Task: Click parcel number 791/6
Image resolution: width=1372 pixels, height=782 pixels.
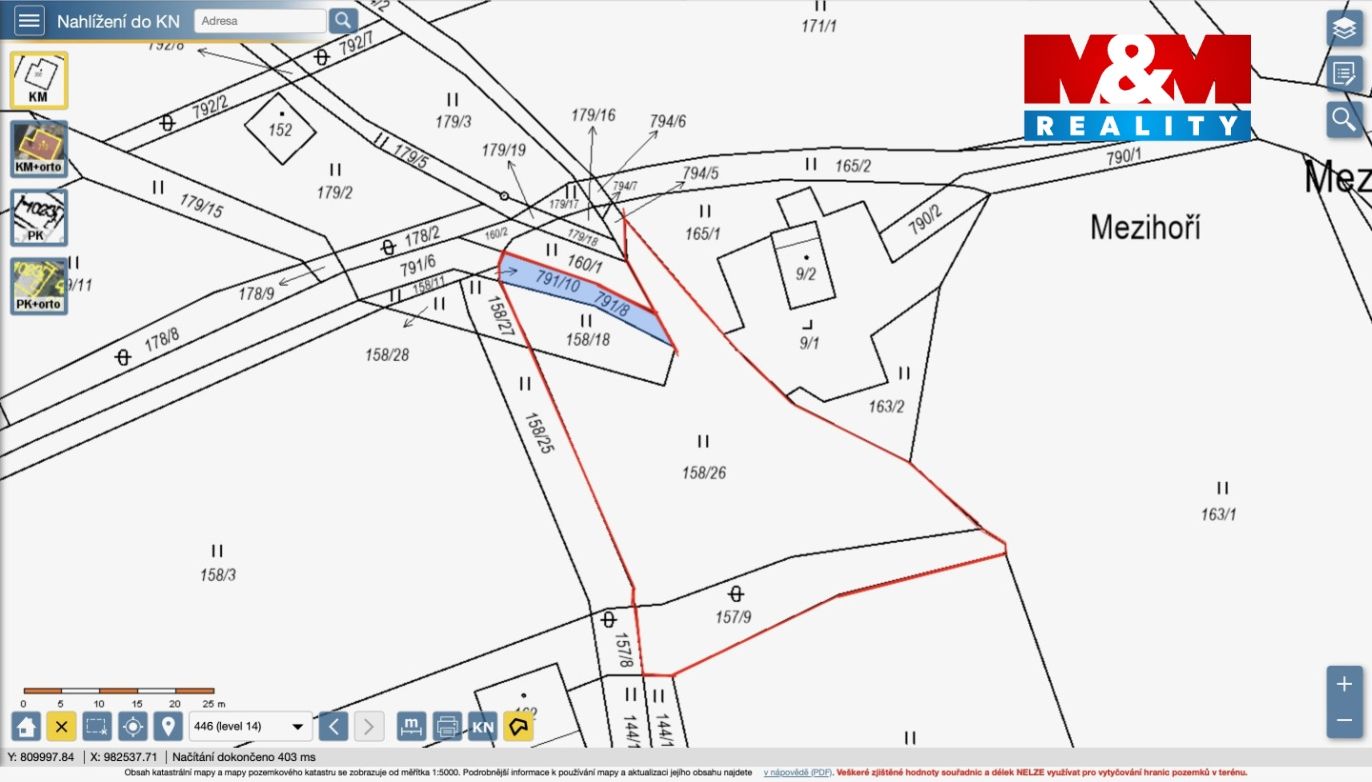Action: coord(418,265)
